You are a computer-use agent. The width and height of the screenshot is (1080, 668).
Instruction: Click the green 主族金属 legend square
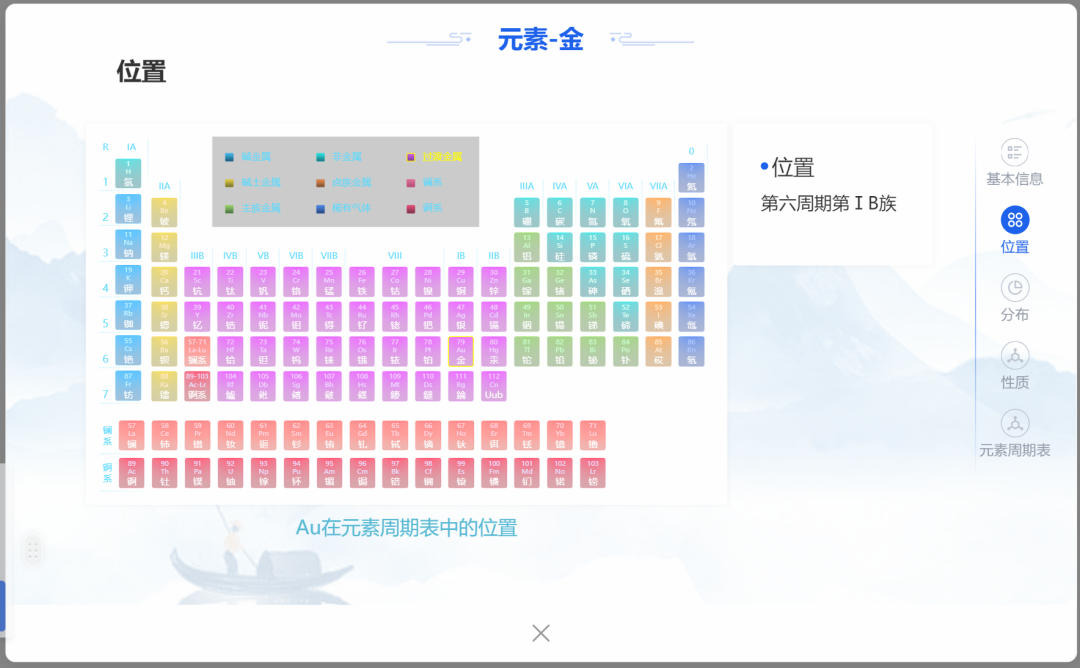pos(229,208)
